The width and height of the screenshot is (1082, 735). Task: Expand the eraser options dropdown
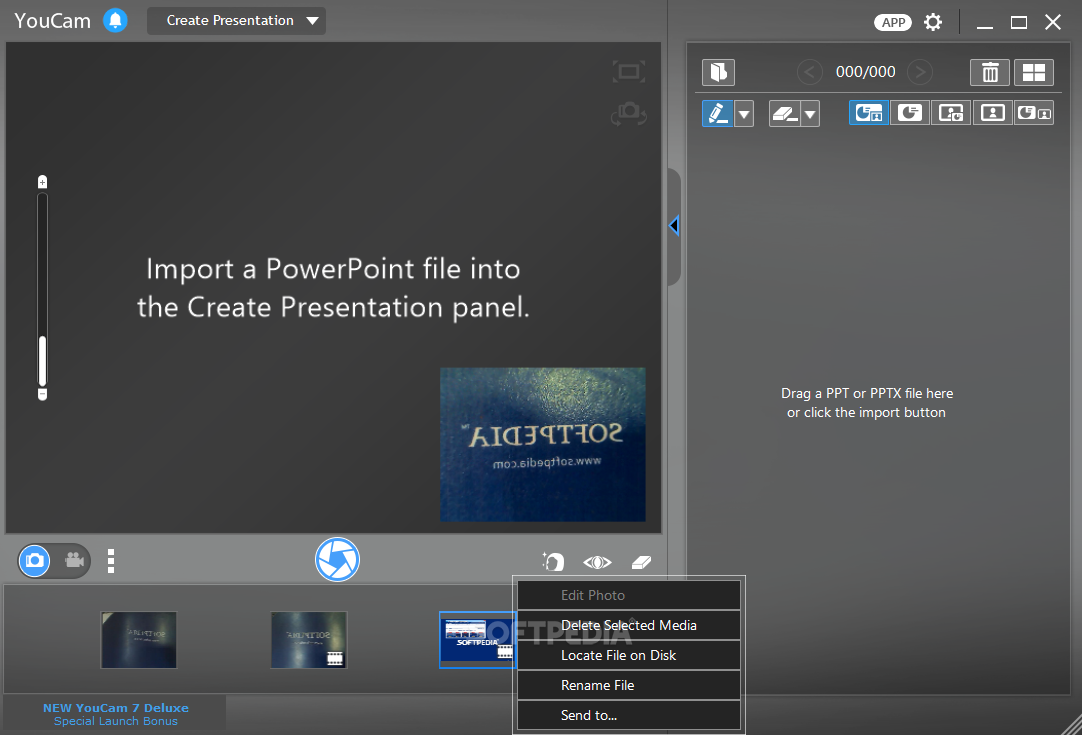click(810, 114)
